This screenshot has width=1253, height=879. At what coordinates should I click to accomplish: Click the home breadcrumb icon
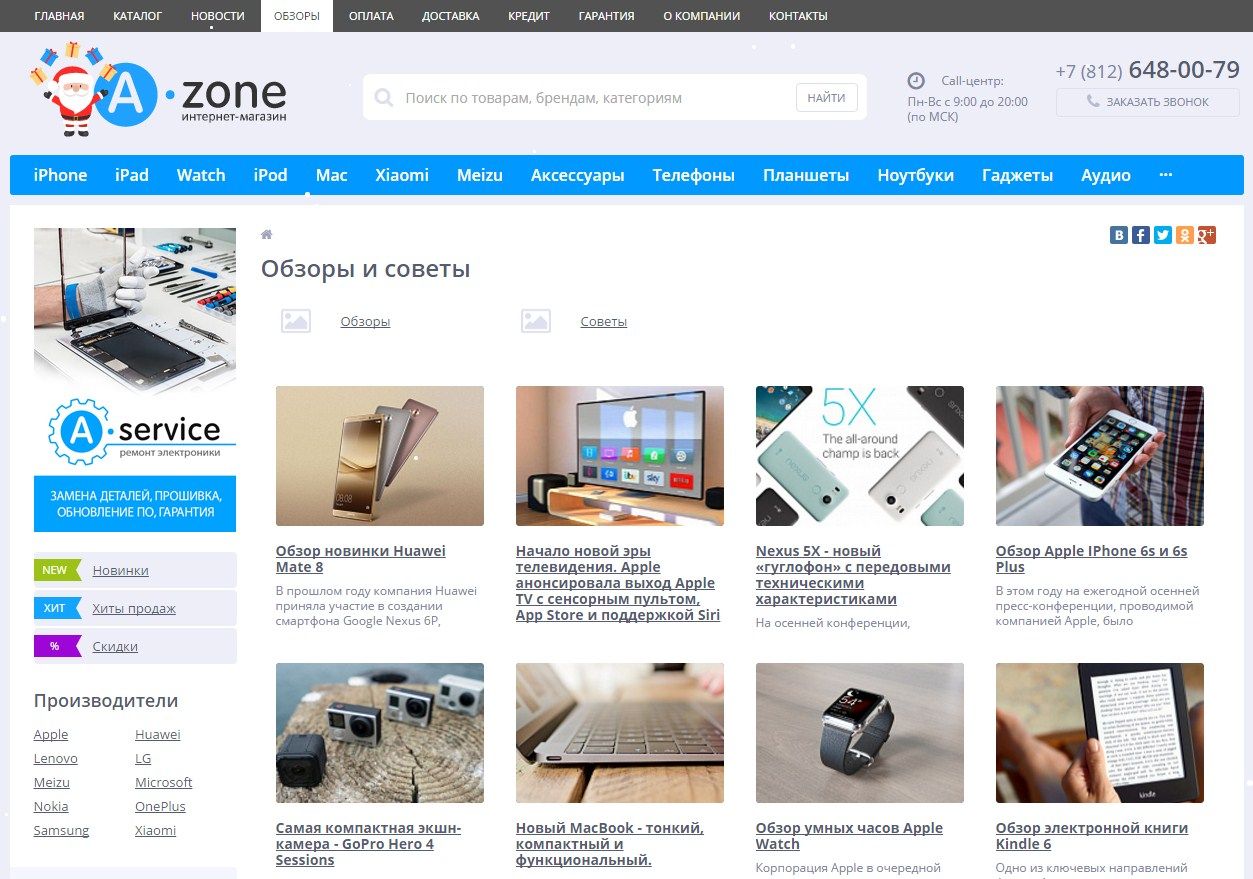click(267, 234)
